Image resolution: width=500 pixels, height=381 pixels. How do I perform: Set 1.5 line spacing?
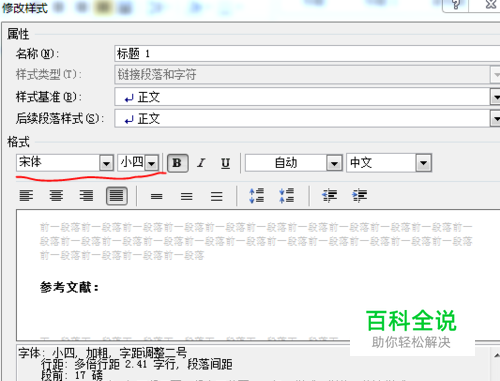(x=187, y=196)
